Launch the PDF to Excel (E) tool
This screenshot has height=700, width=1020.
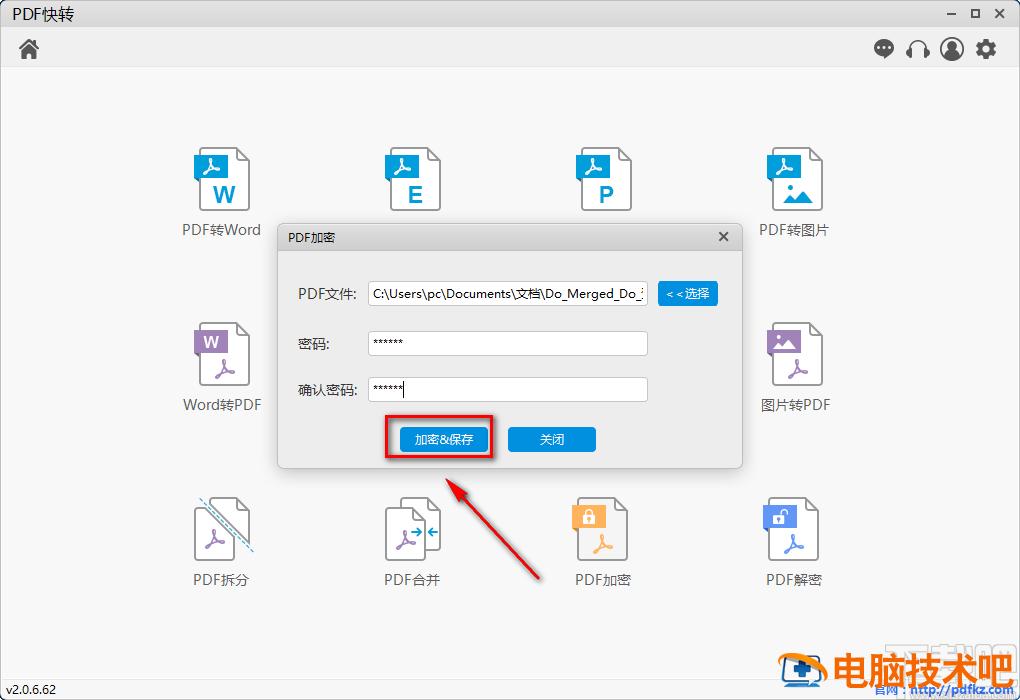pos(412,179)
